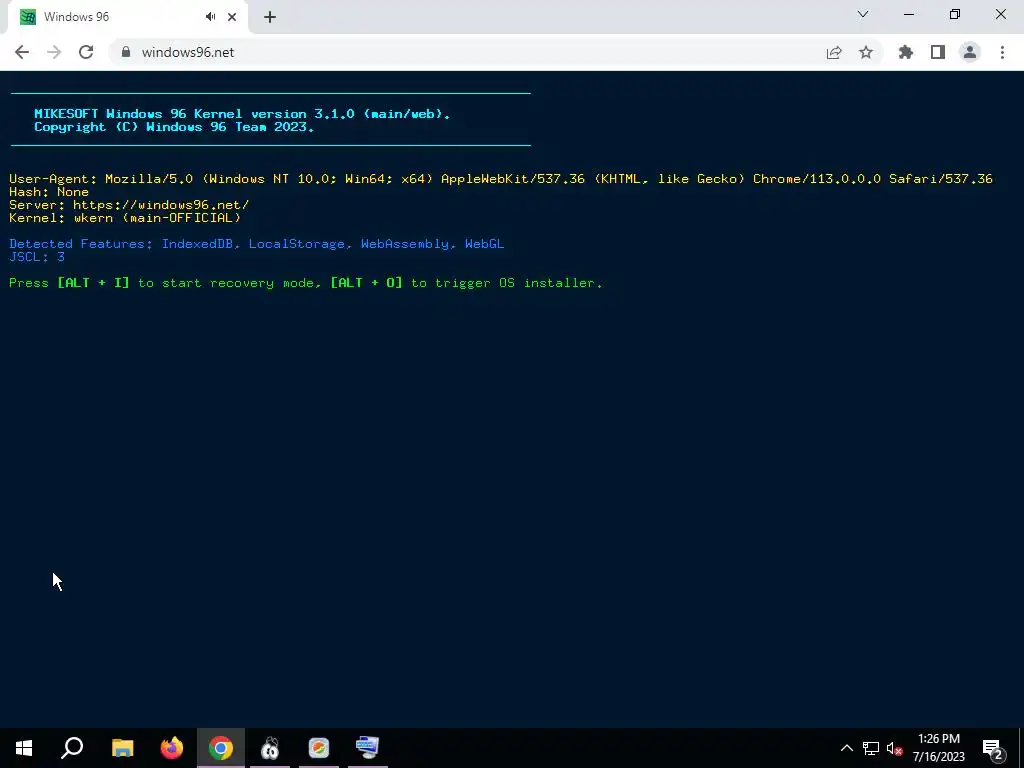Open the Windows Start menu
Viewport: 1024px width, 768px height.
point(24,748)
